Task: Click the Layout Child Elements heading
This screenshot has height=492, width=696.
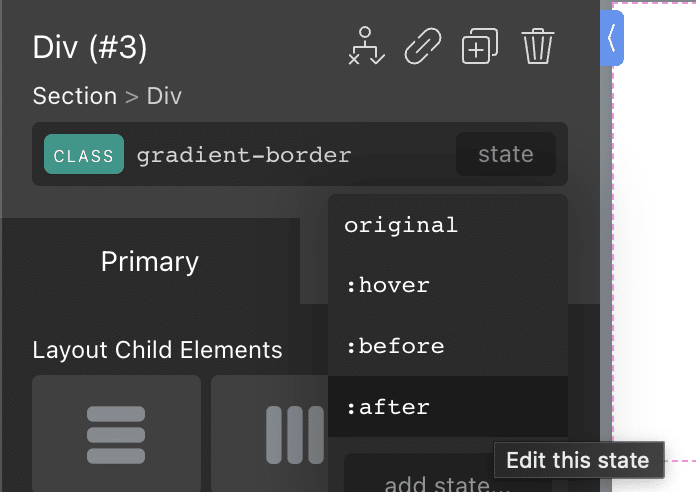Action: [157, 350]
